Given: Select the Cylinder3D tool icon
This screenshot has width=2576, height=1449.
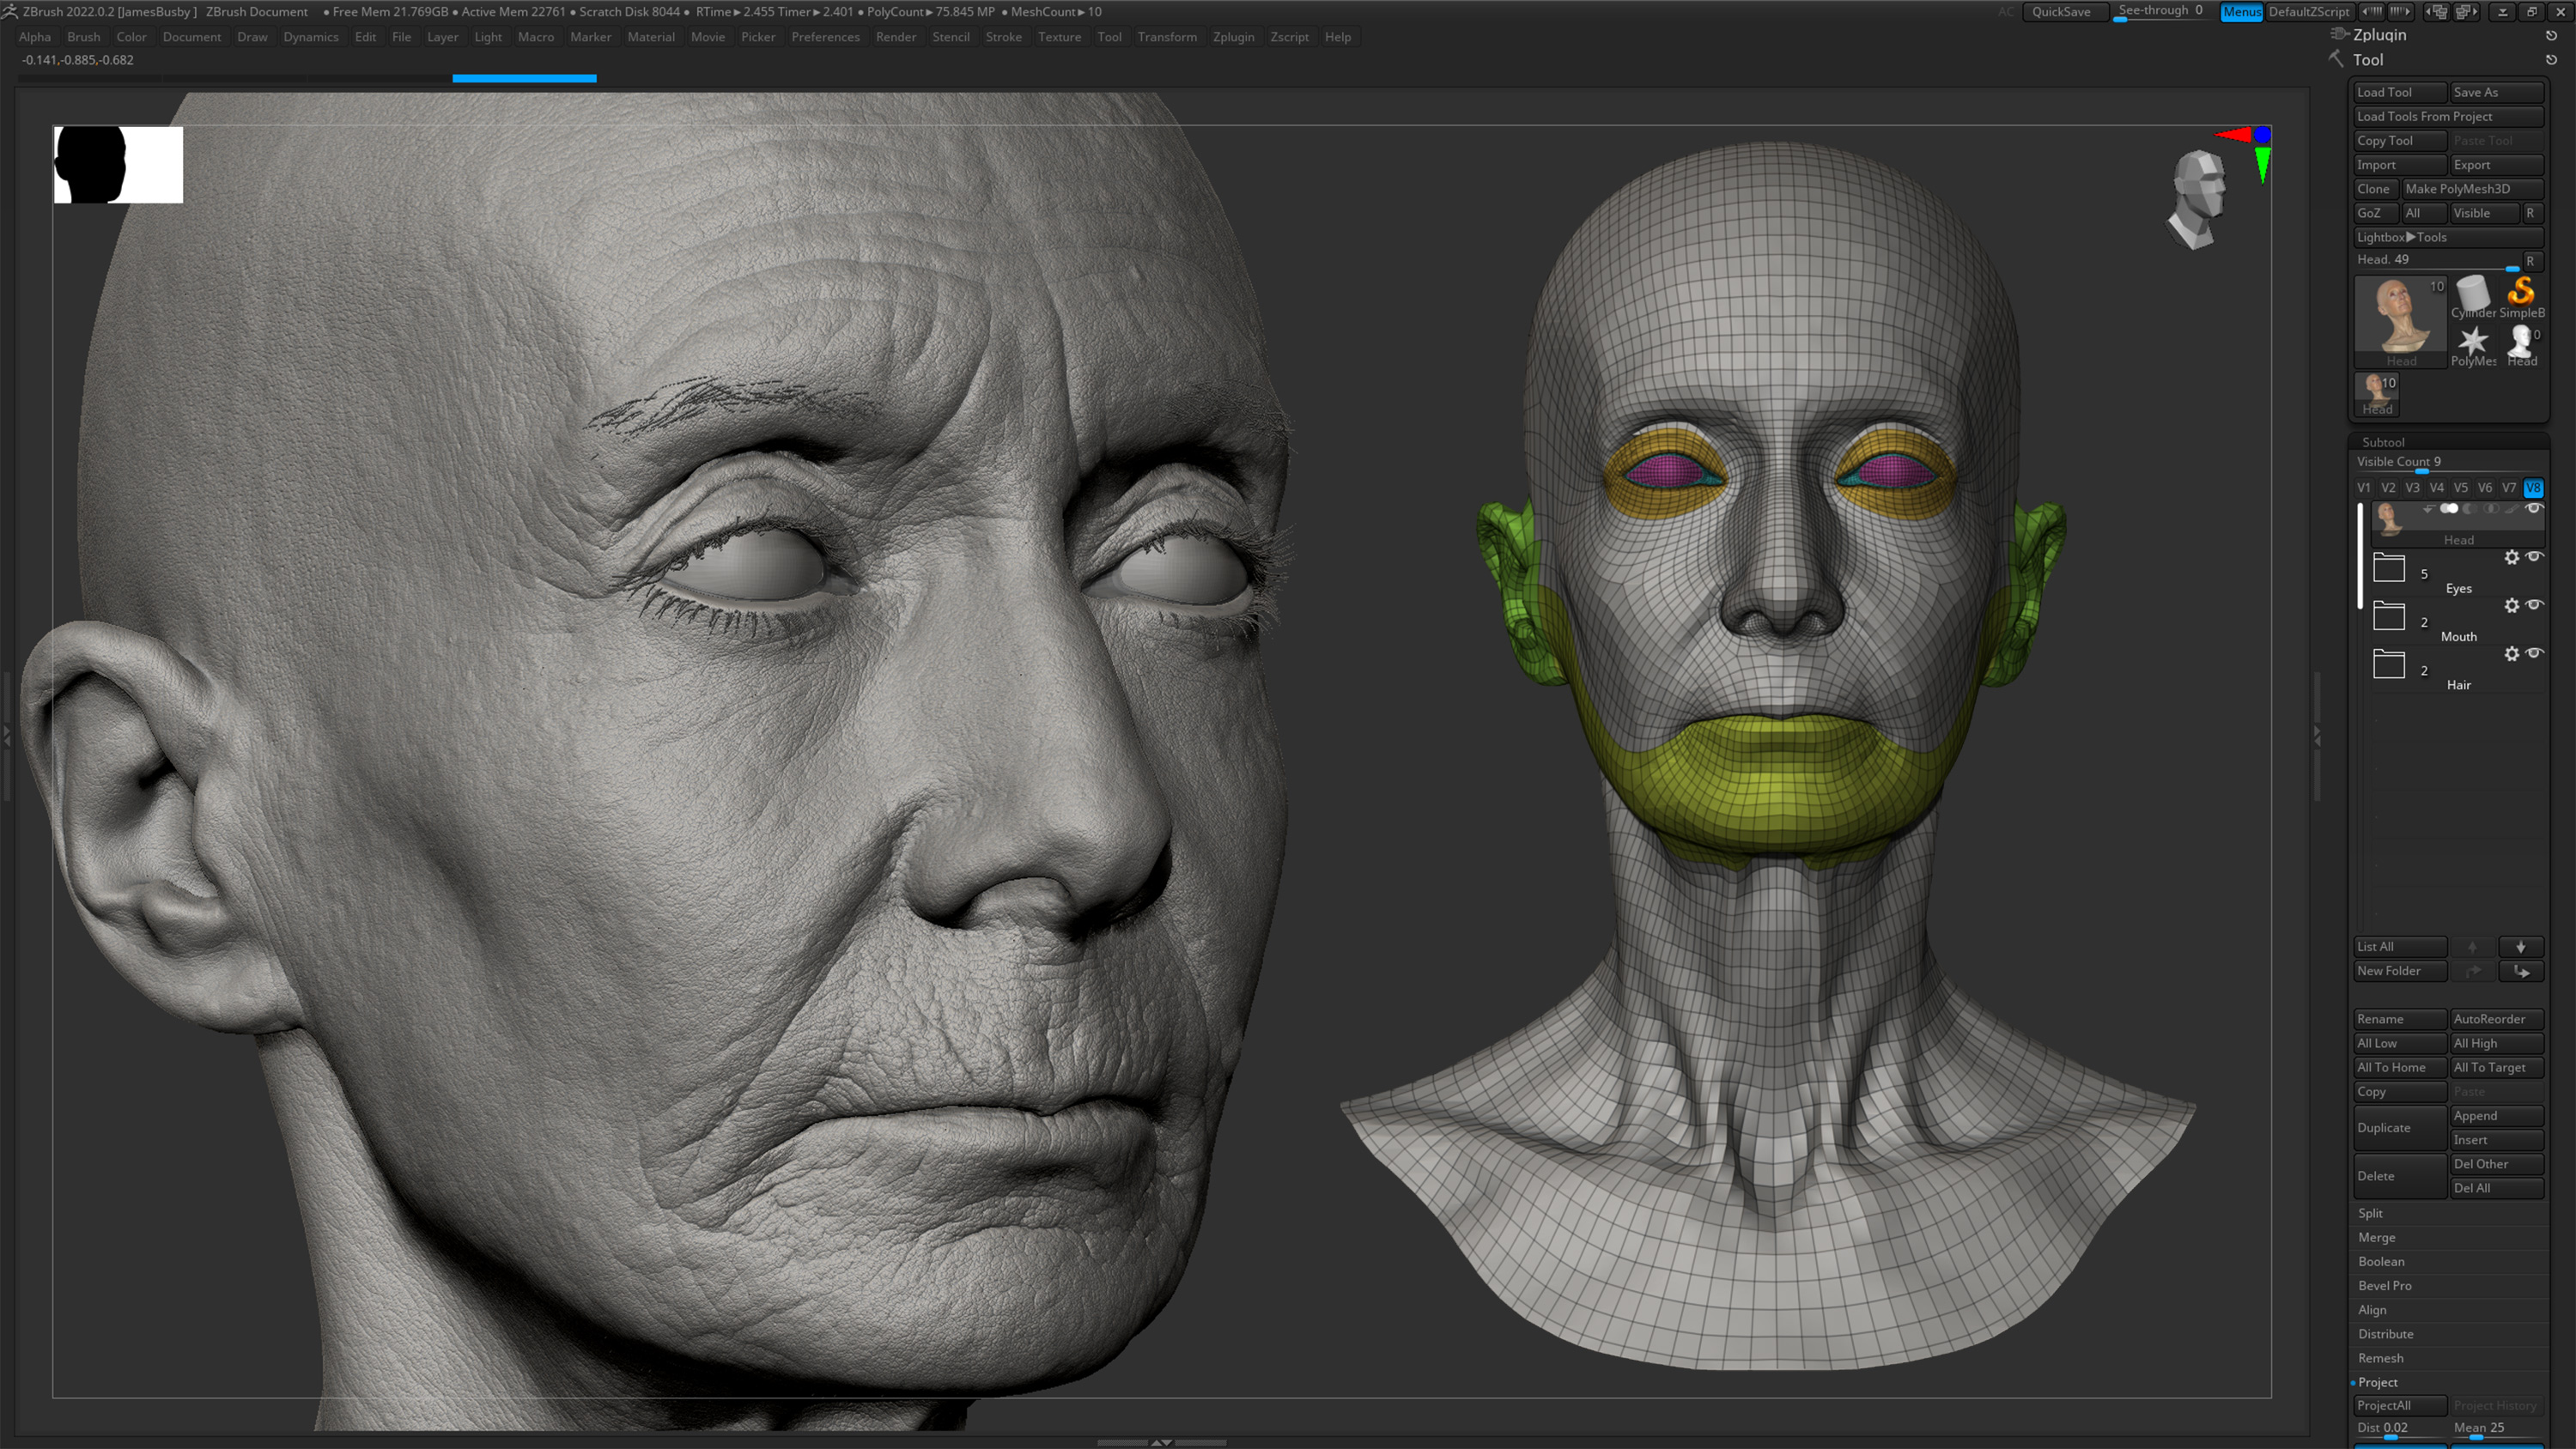Looking at the screenshot, I should 2474,292.
